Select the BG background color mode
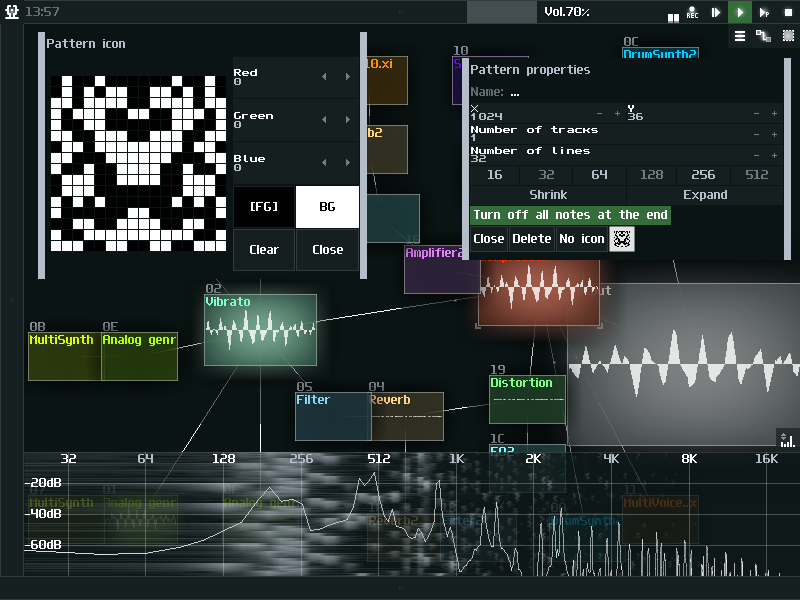Viewport: 800px width, 600px height. (327, 207)
